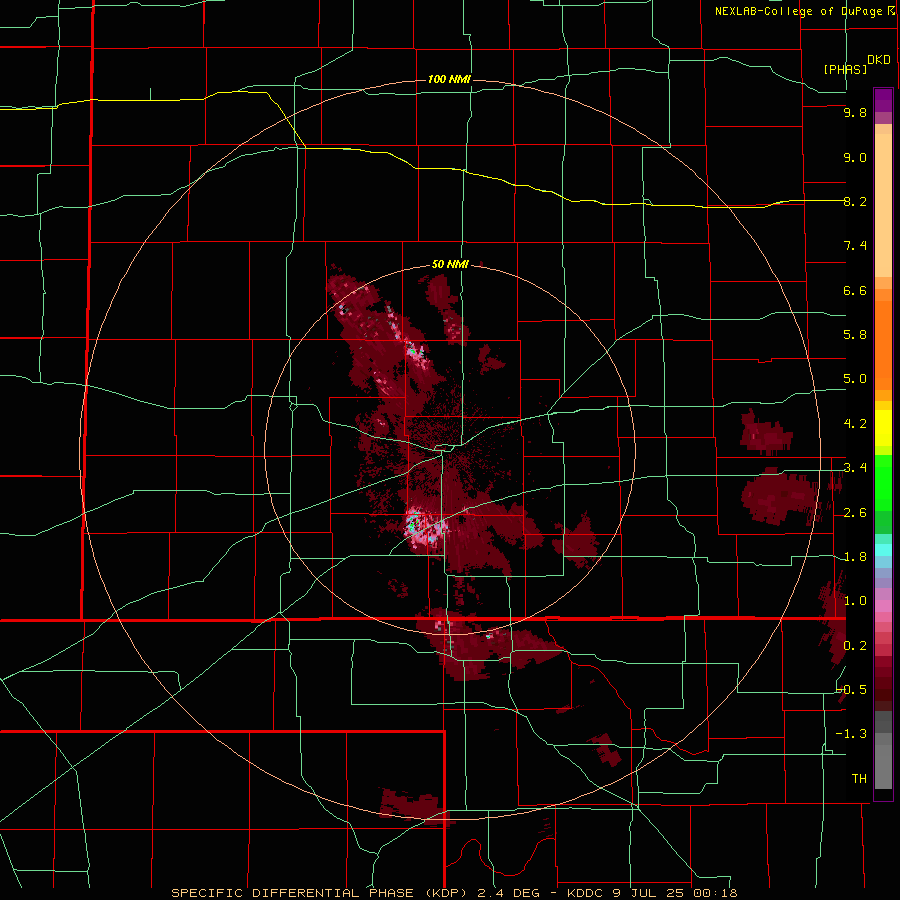This screenshot has width=900, height=900.
Task: Click the 7.4 scale value
Action: [855, 246]
